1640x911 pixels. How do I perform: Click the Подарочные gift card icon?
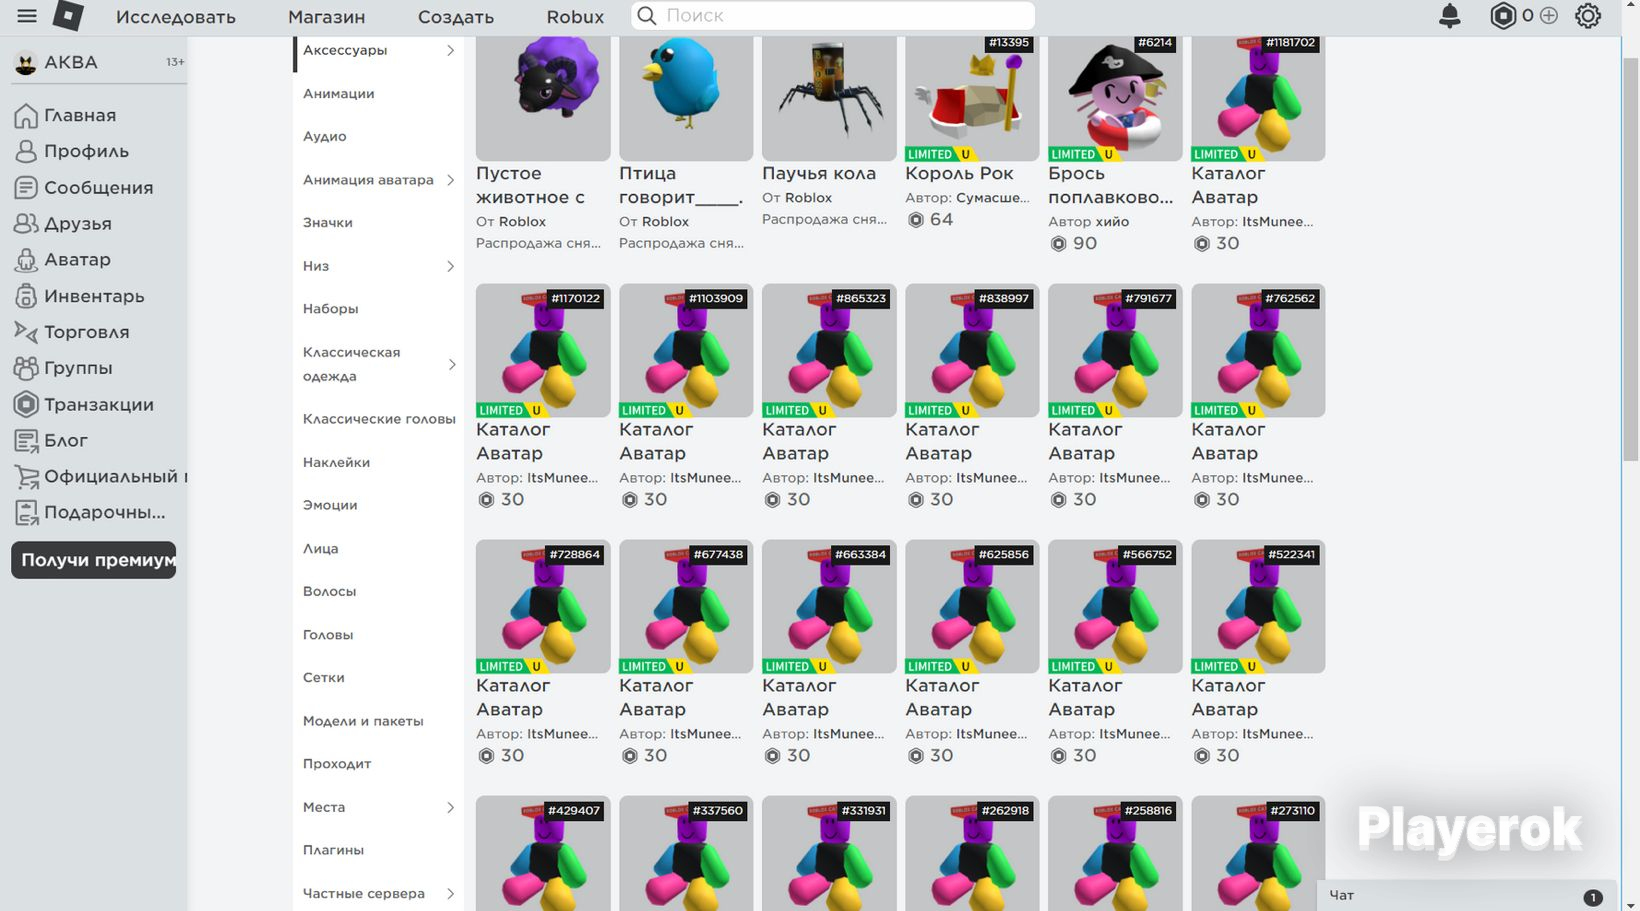(x=26, y=513)
